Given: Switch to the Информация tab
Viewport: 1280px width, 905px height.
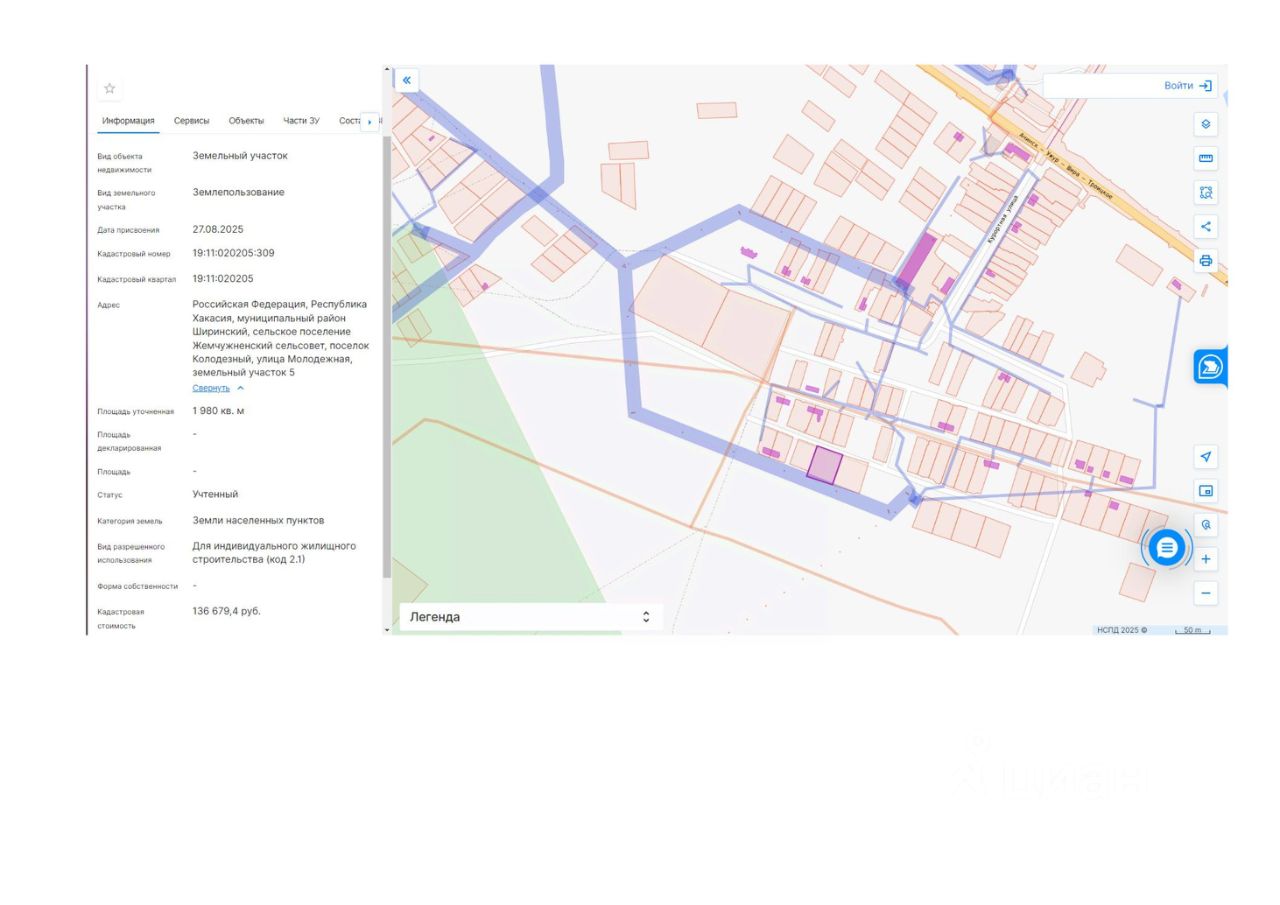Looking at the screenshot, I should tap(128, 121).
